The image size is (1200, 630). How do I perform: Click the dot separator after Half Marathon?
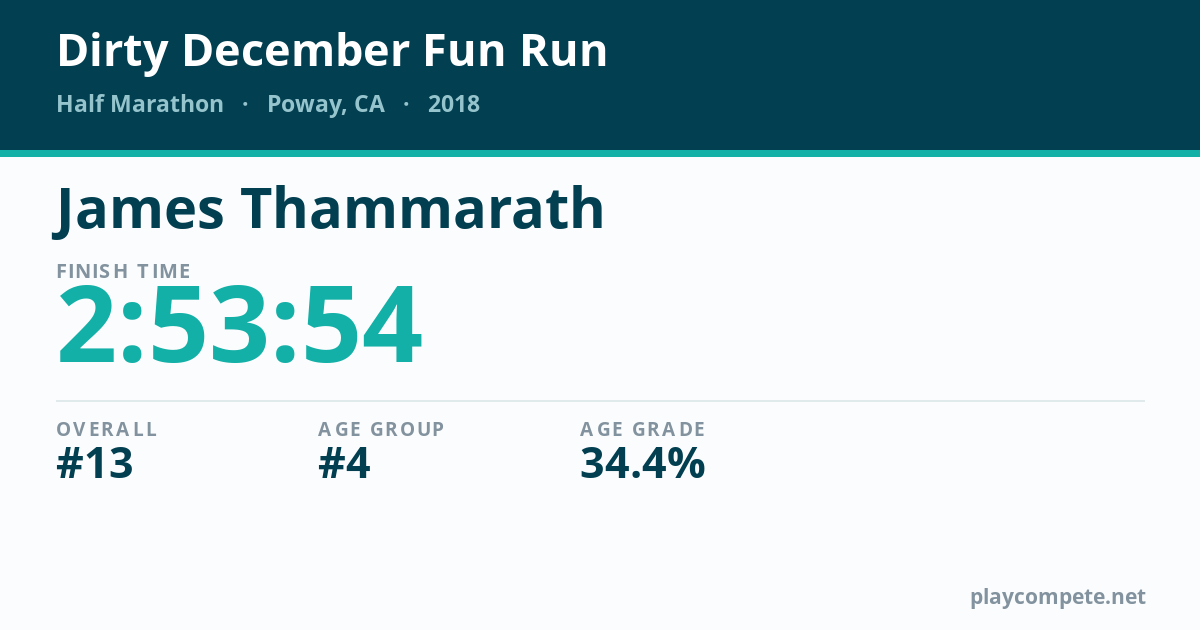[245, 104]
